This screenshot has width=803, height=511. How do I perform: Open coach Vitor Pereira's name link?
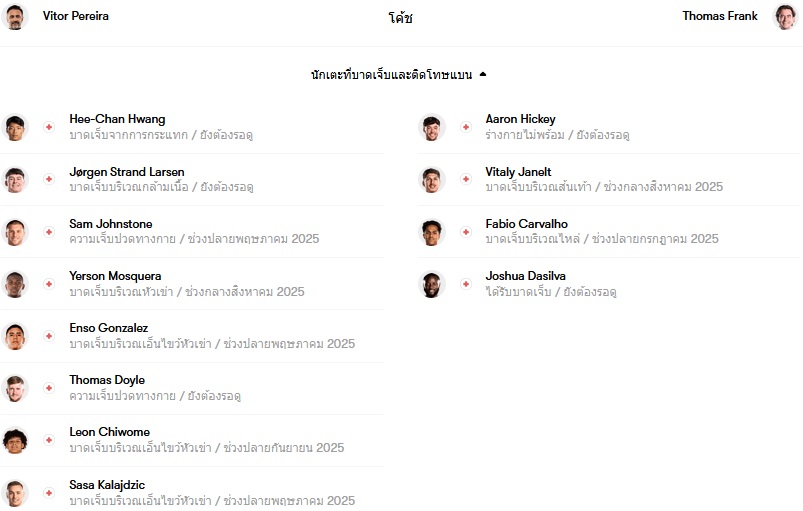(x=76, y=16)
